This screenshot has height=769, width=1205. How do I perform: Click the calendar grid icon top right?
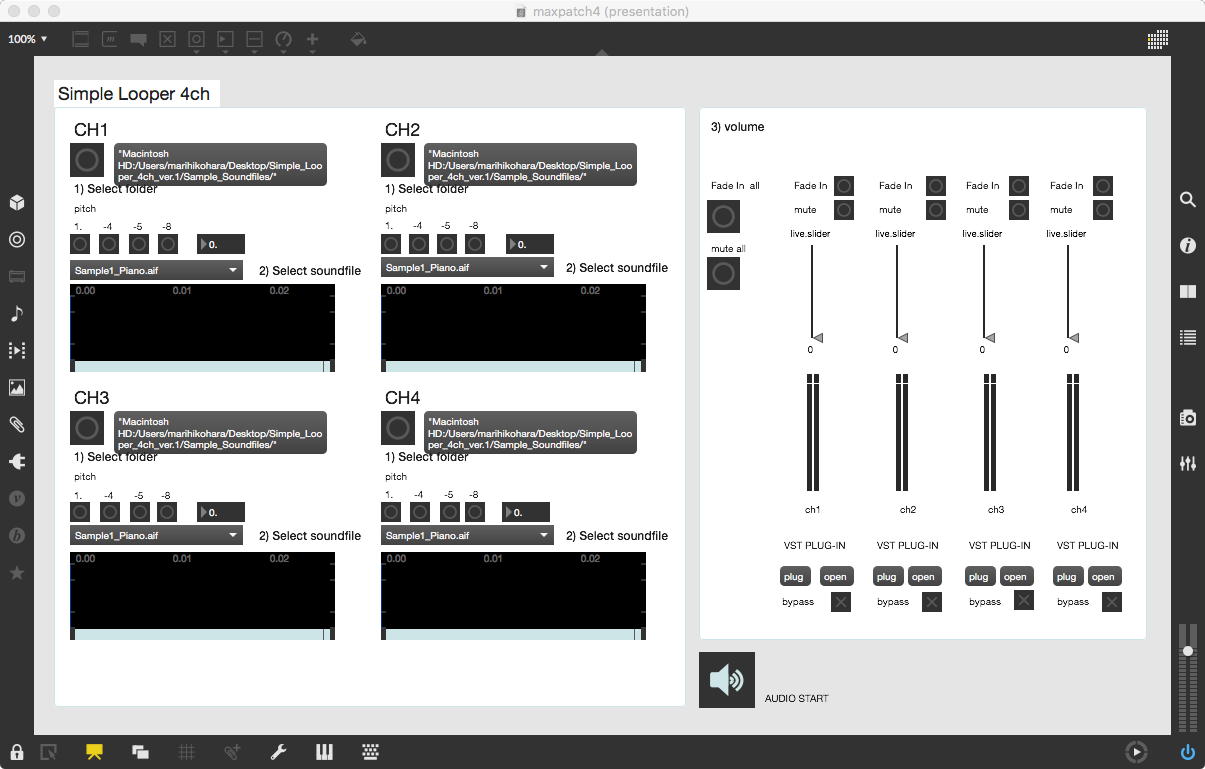pos(1158,39)
